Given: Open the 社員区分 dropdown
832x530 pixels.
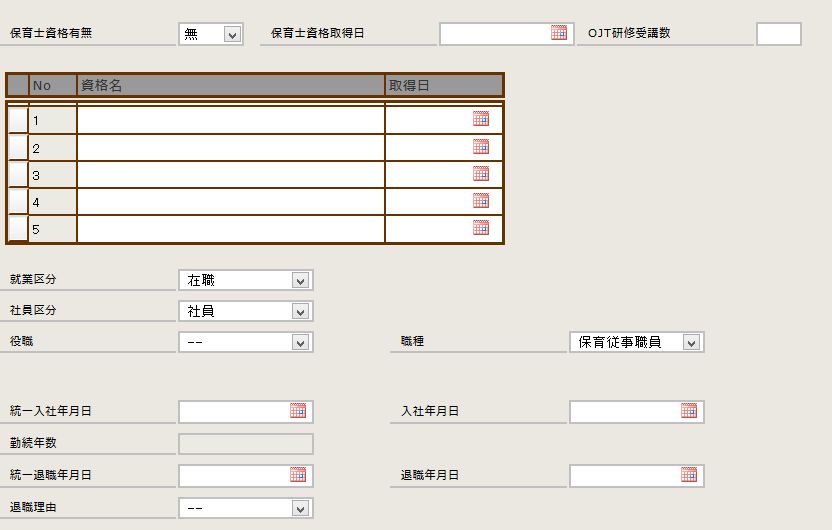Looking at the screenshot, I should pos(300,312).
